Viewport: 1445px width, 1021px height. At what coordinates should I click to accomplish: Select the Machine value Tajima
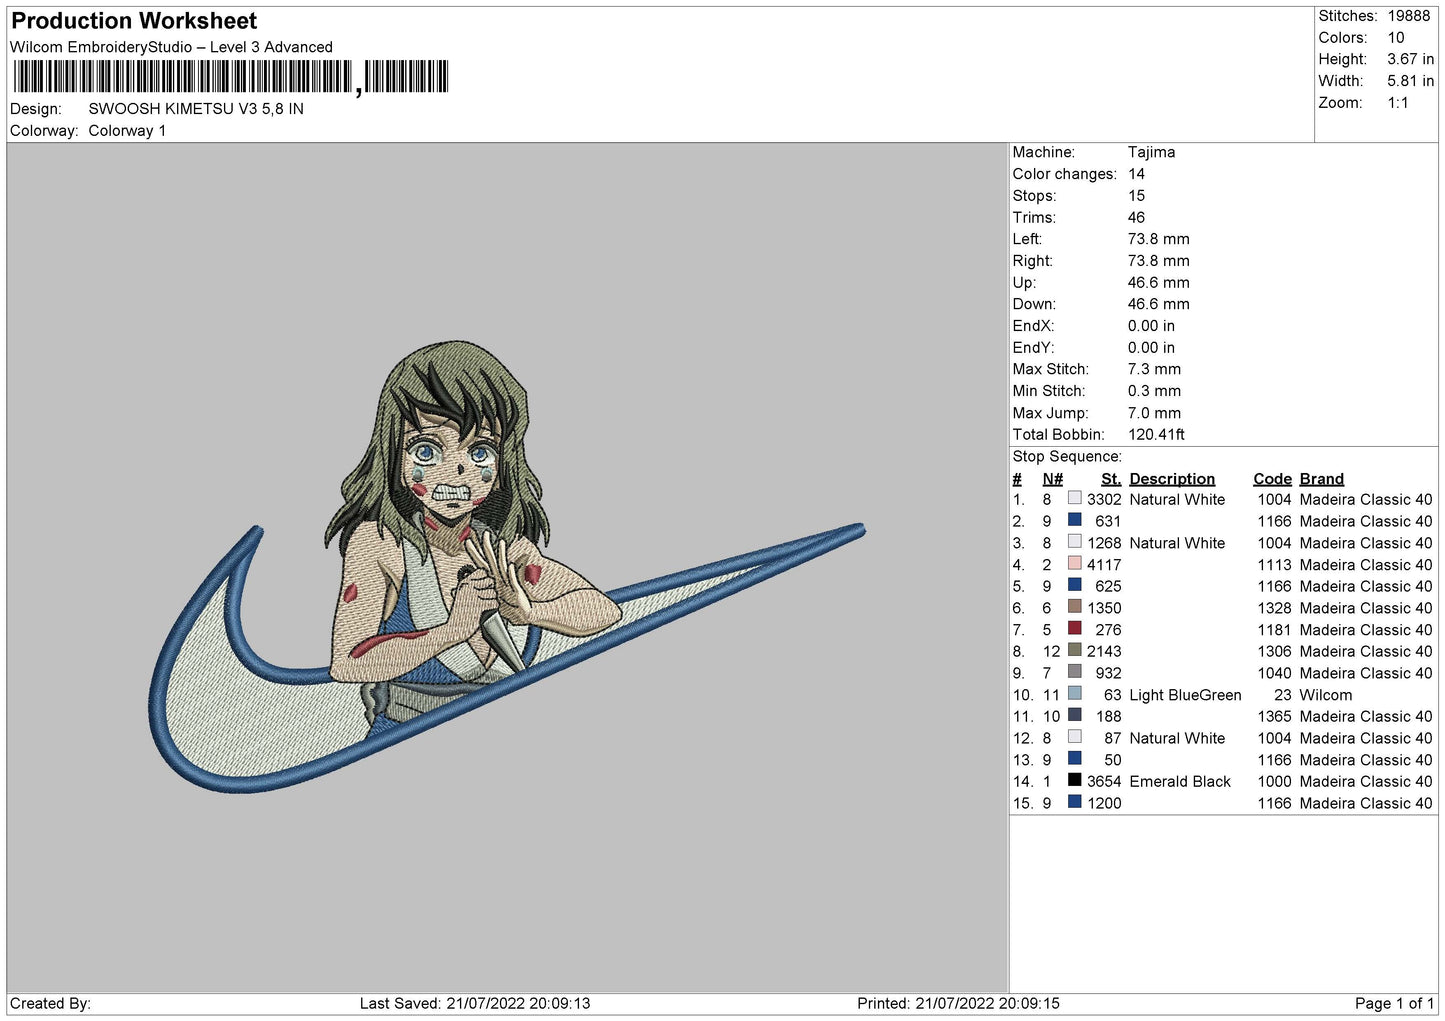pos(1151,152)
